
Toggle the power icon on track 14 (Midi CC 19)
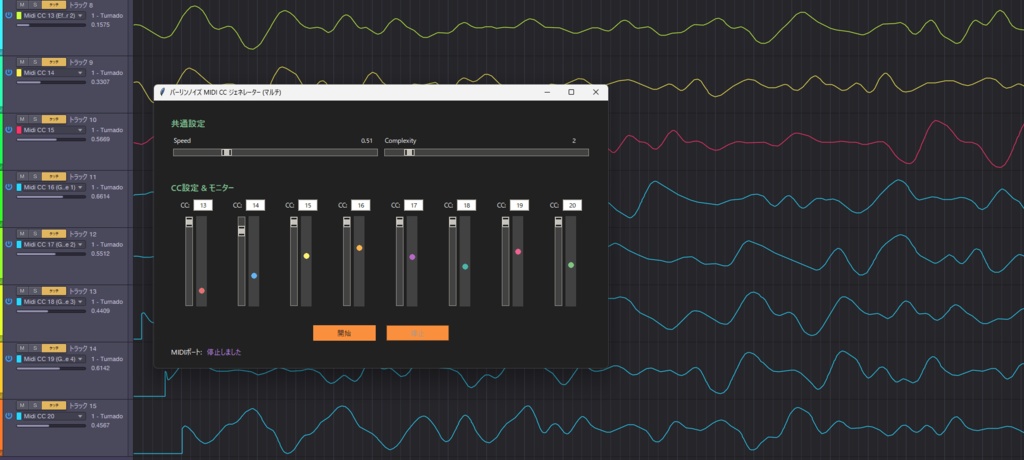(8, 359)
